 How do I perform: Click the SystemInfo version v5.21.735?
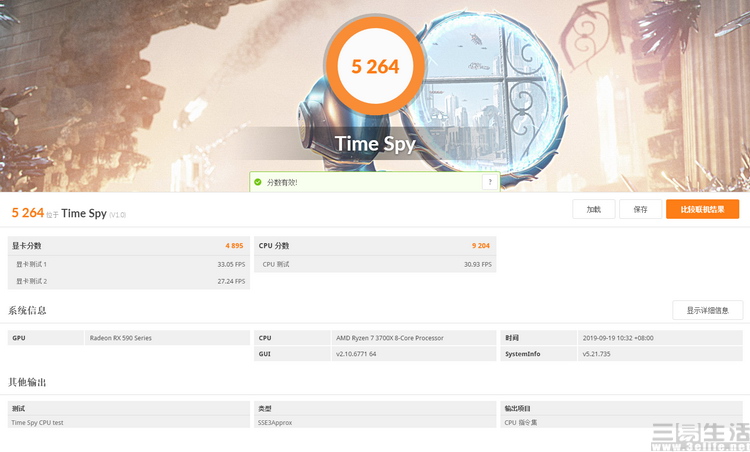click(x=596, y=354)
